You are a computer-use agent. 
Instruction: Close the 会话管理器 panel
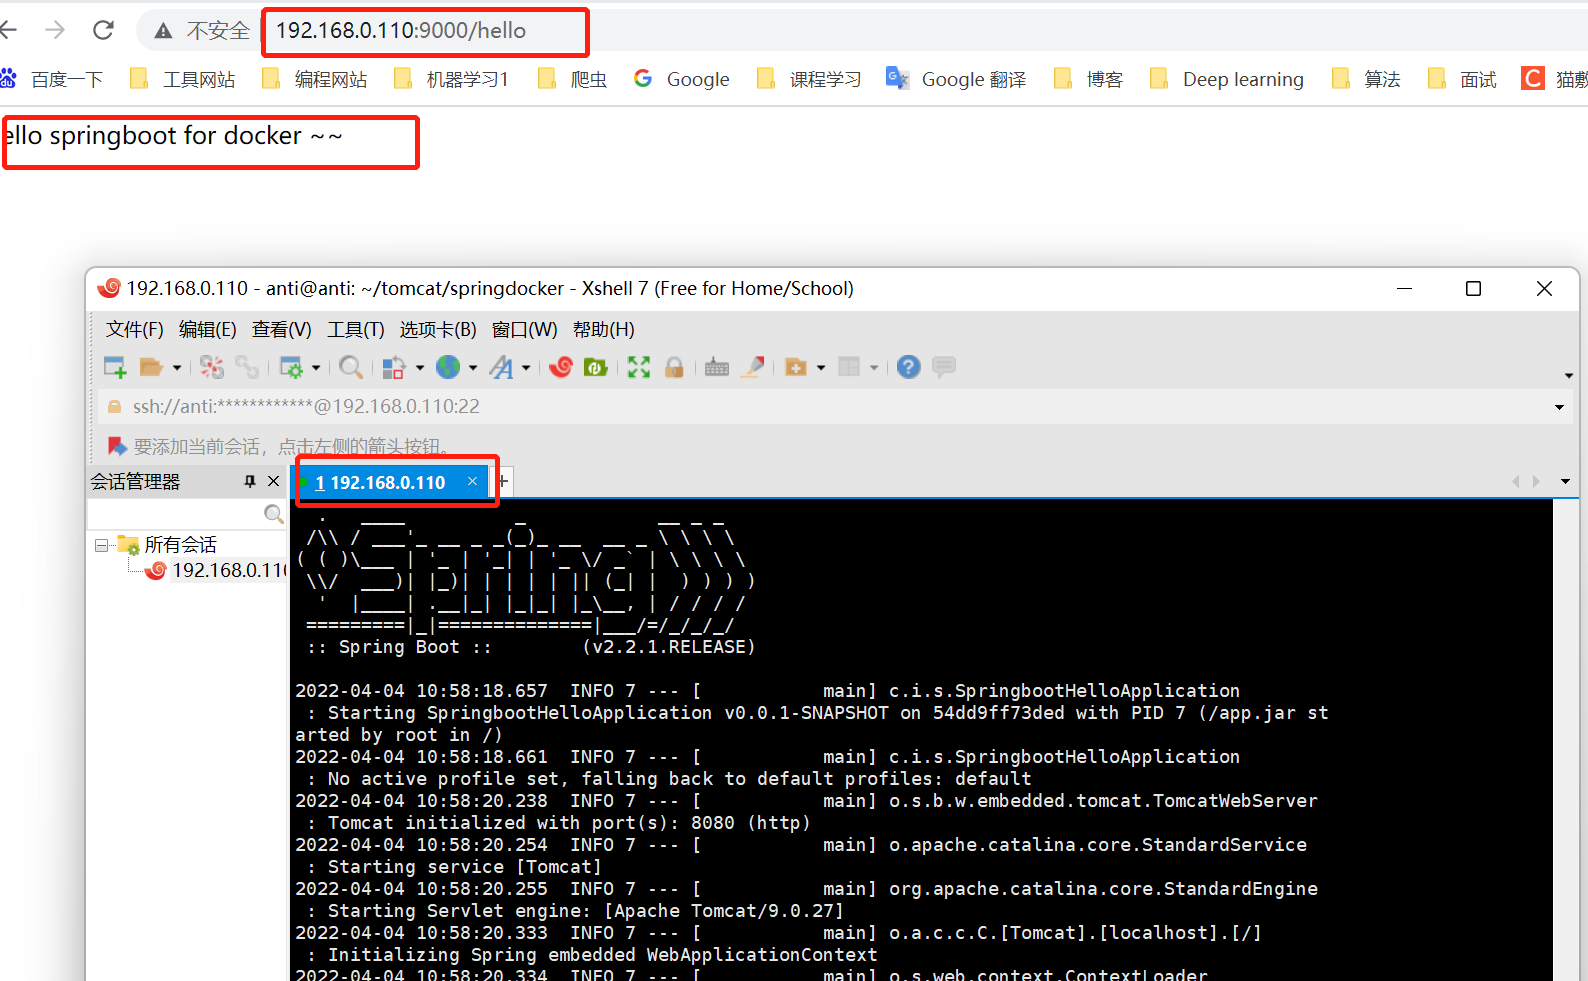pos(273,481)
